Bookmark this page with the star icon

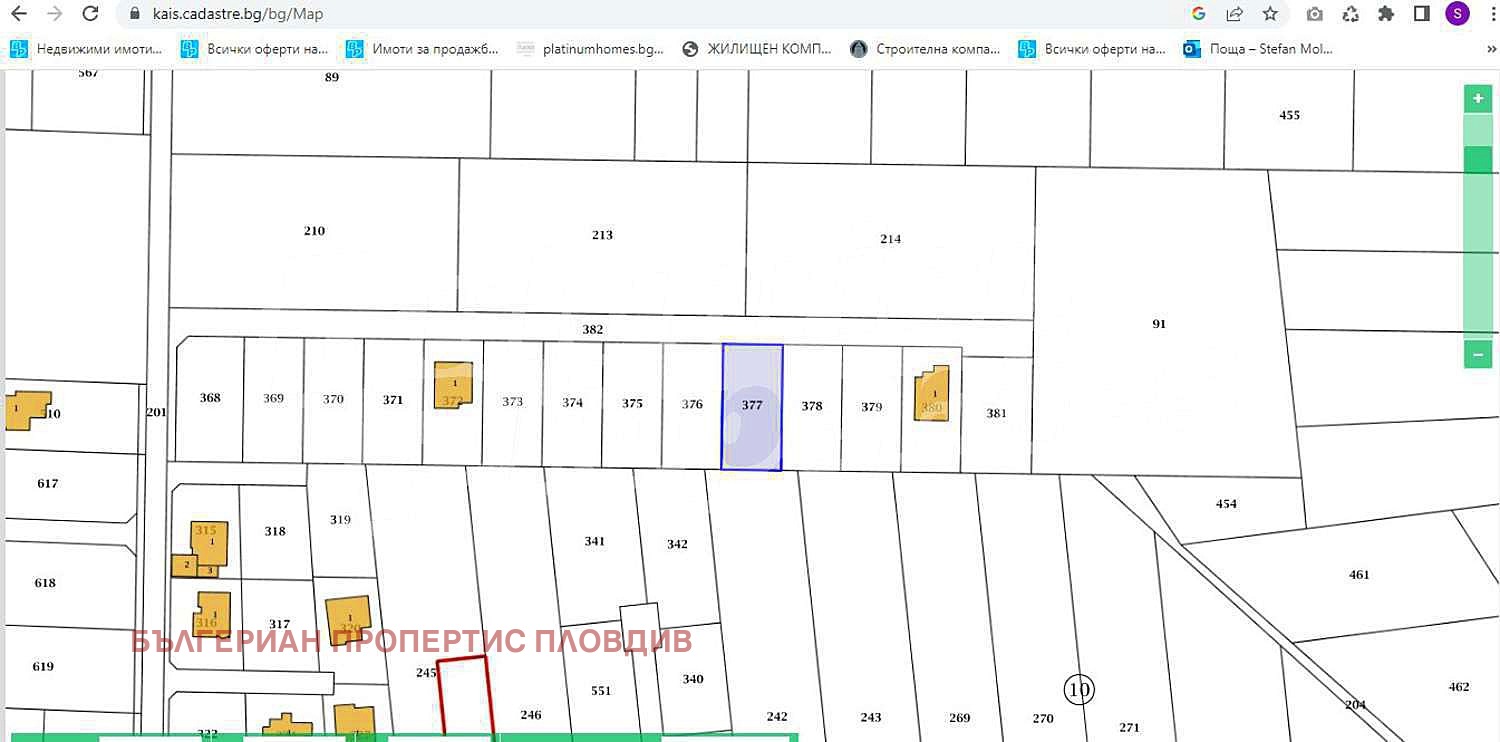tap(1270, 14)
